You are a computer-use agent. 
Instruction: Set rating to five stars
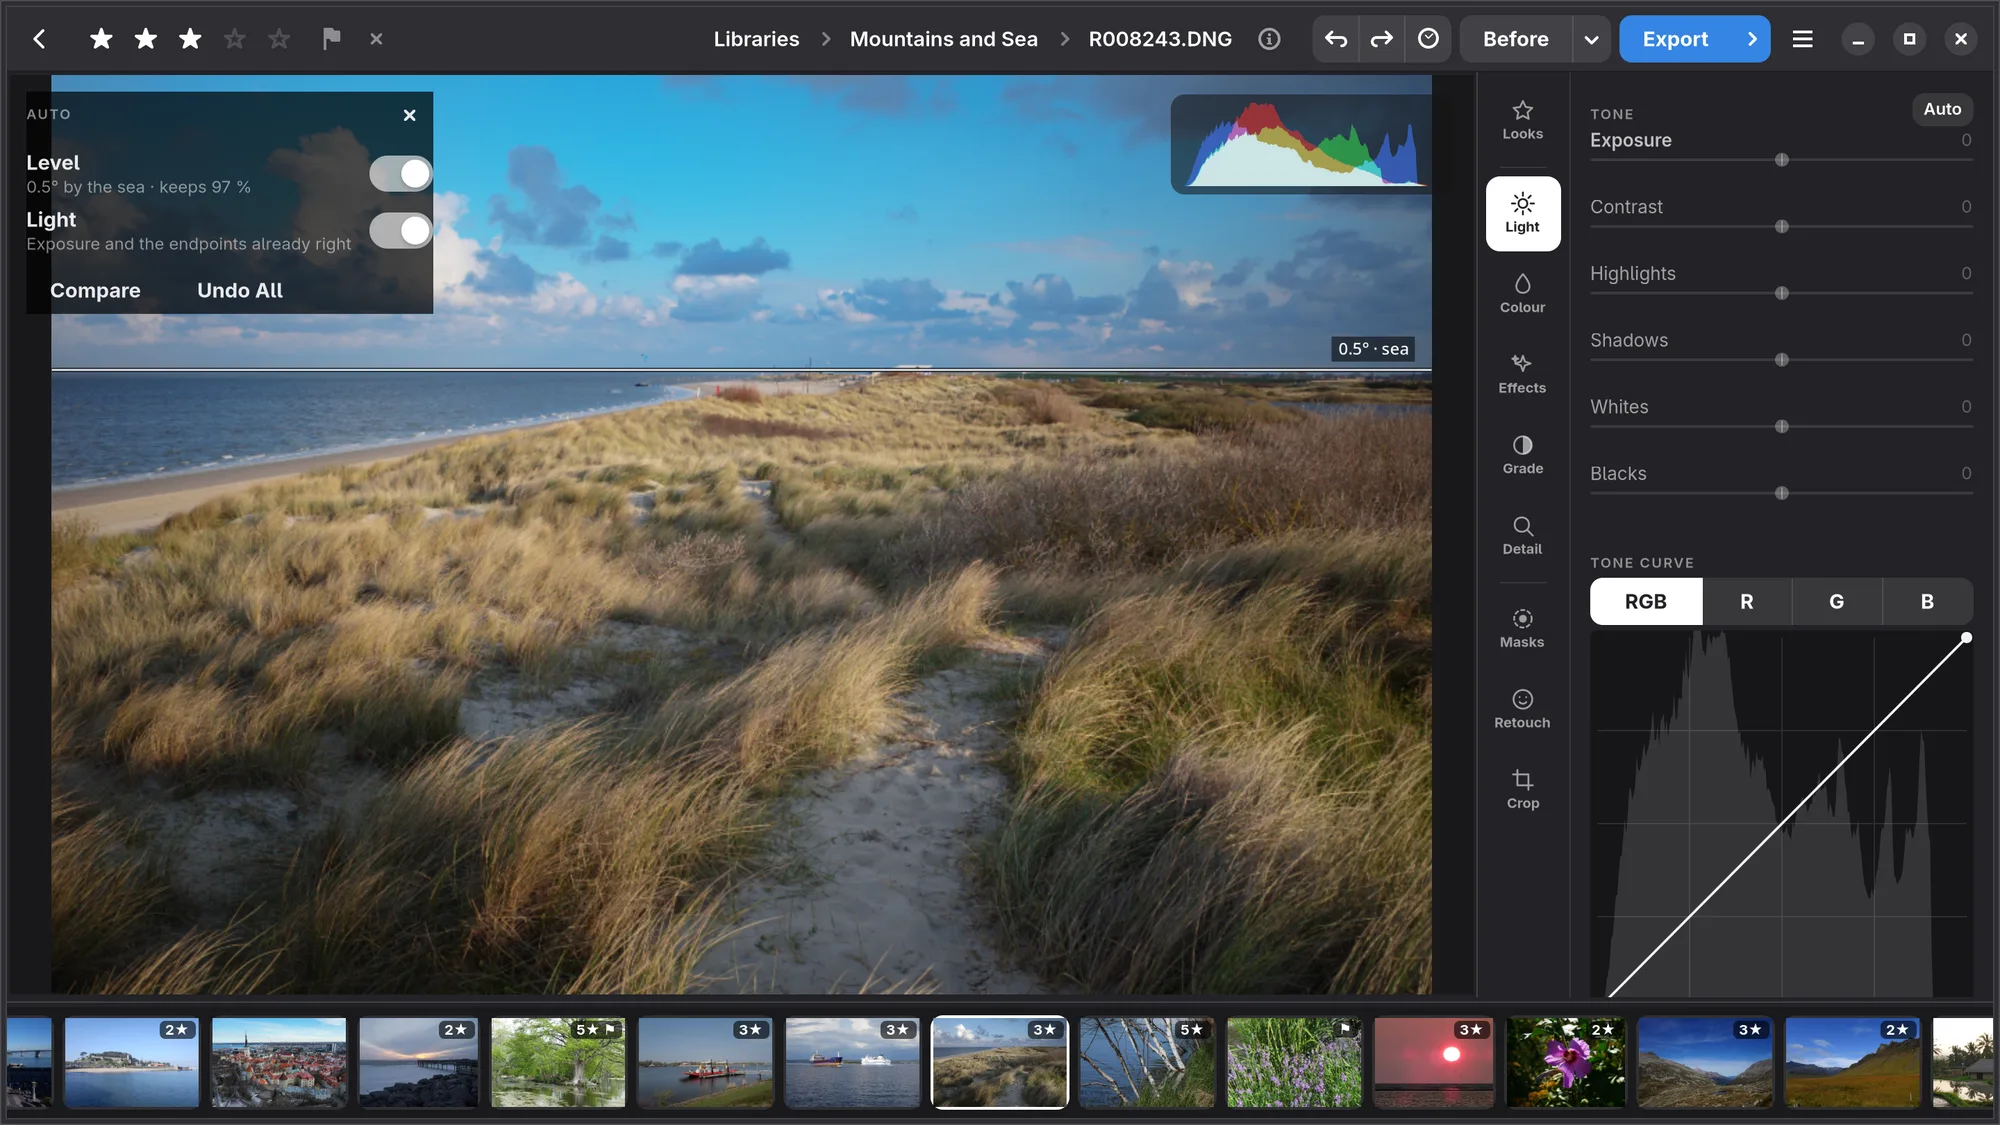[279, 39]
